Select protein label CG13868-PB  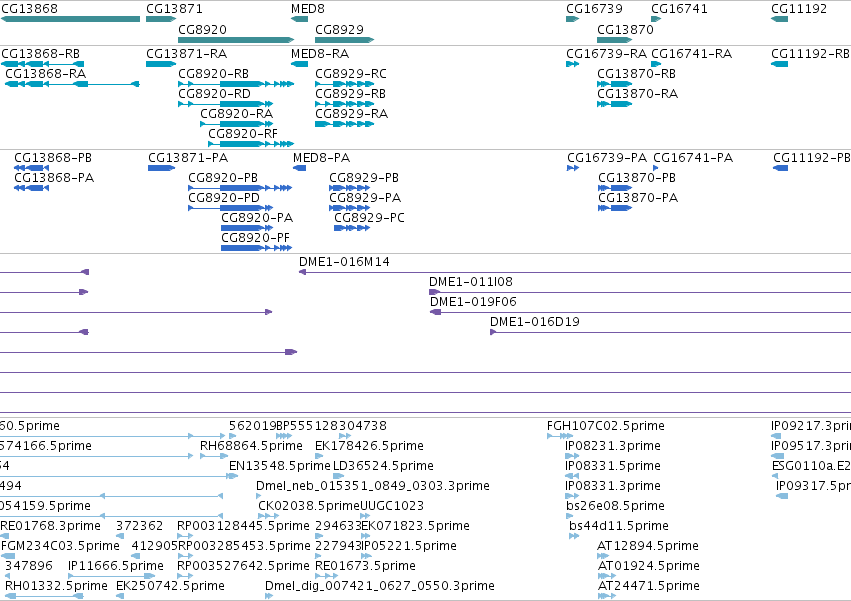[53, 158]
